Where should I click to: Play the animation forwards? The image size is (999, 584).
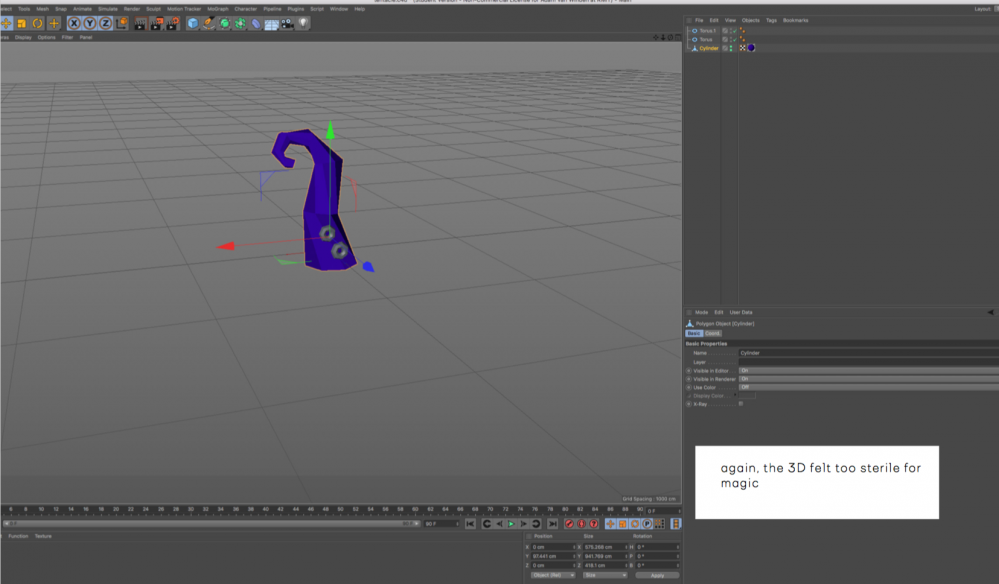click(x=511, y=523)
